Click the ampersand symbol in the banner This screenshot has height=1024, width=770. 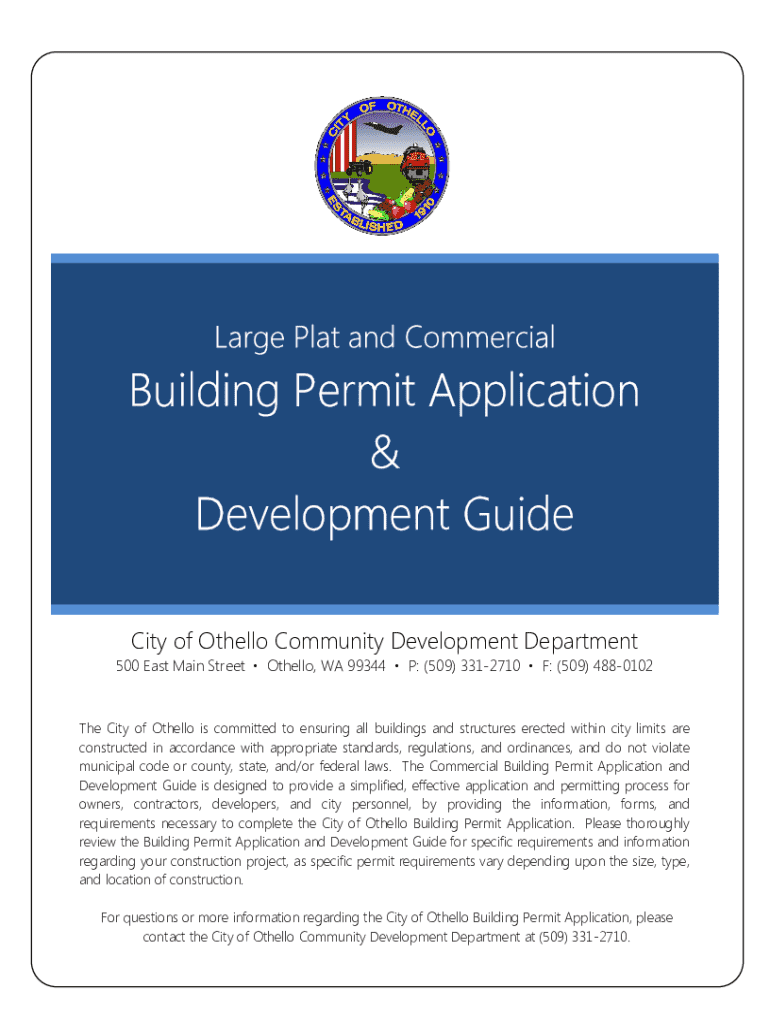pos(384,454)
